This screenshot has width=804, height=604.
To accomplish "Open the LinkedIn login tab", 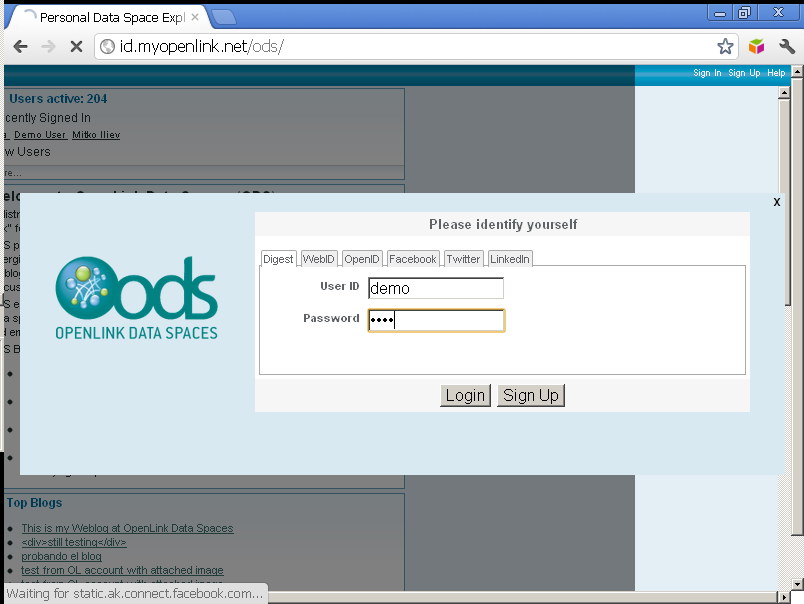I will pos(510,259).
